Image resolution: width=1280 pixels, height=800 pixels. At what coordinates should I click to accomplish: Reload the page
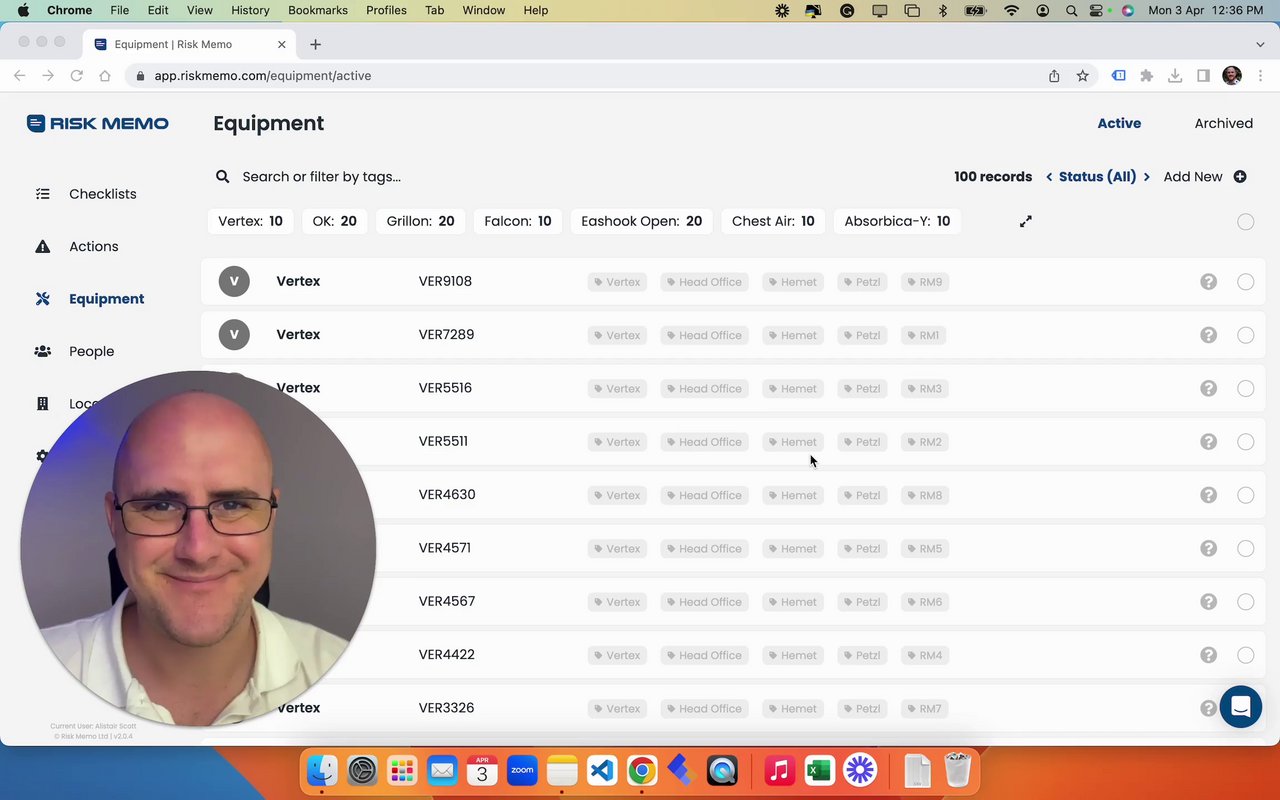(x=76, y=76)
